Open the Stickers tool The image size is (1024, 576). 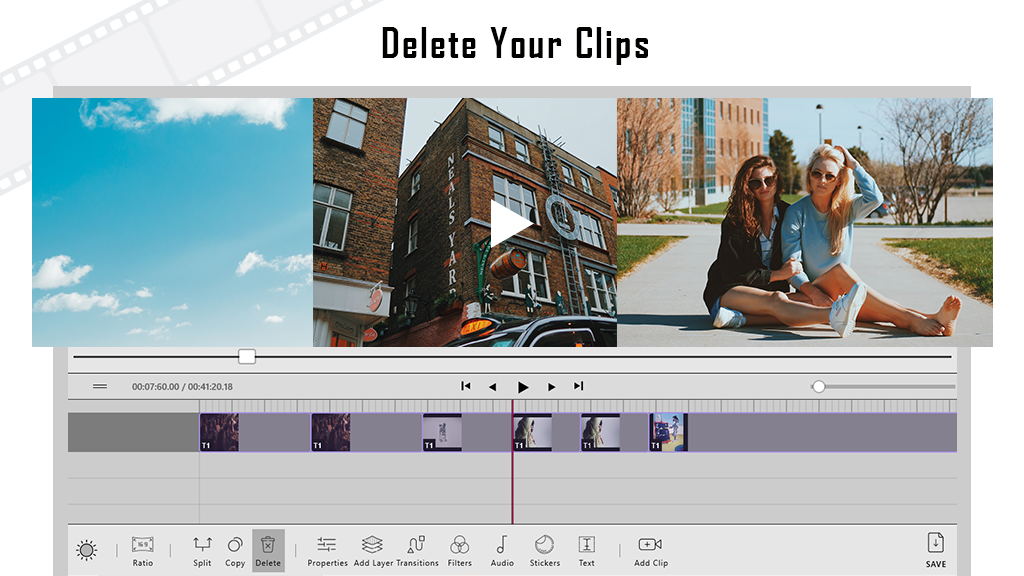(x=544, y=545)
